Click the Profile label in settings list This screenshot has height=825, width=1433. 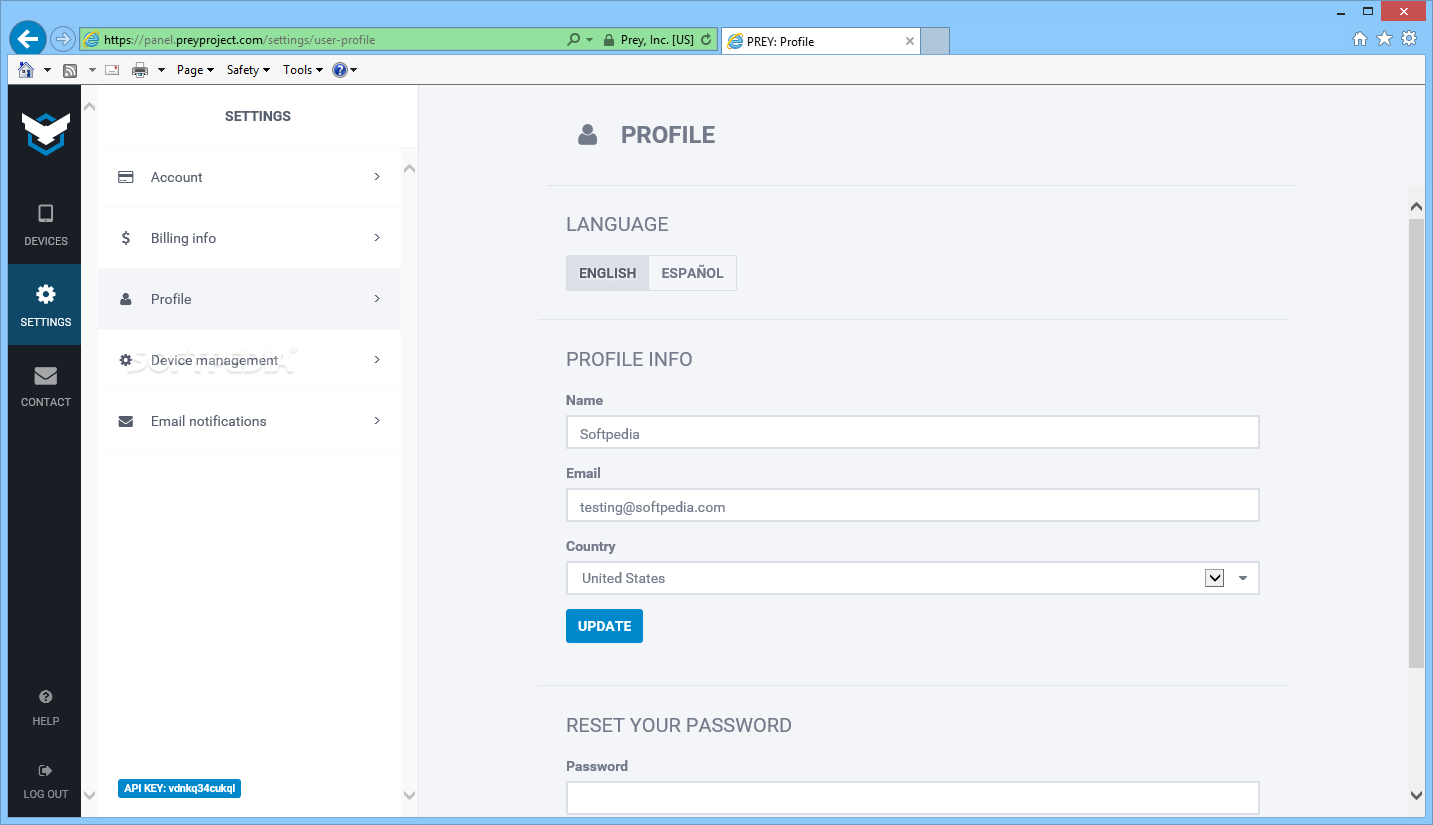click(x=171, y=299)
